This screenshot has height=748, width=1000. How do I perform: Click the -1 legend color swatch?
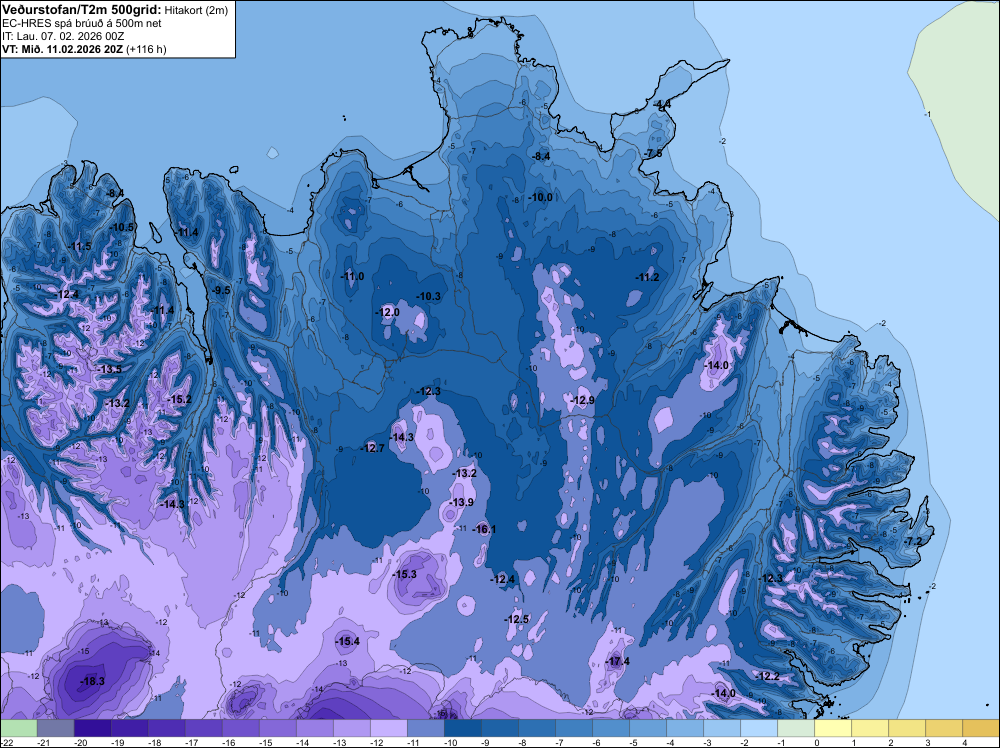[x=795, y=728]
